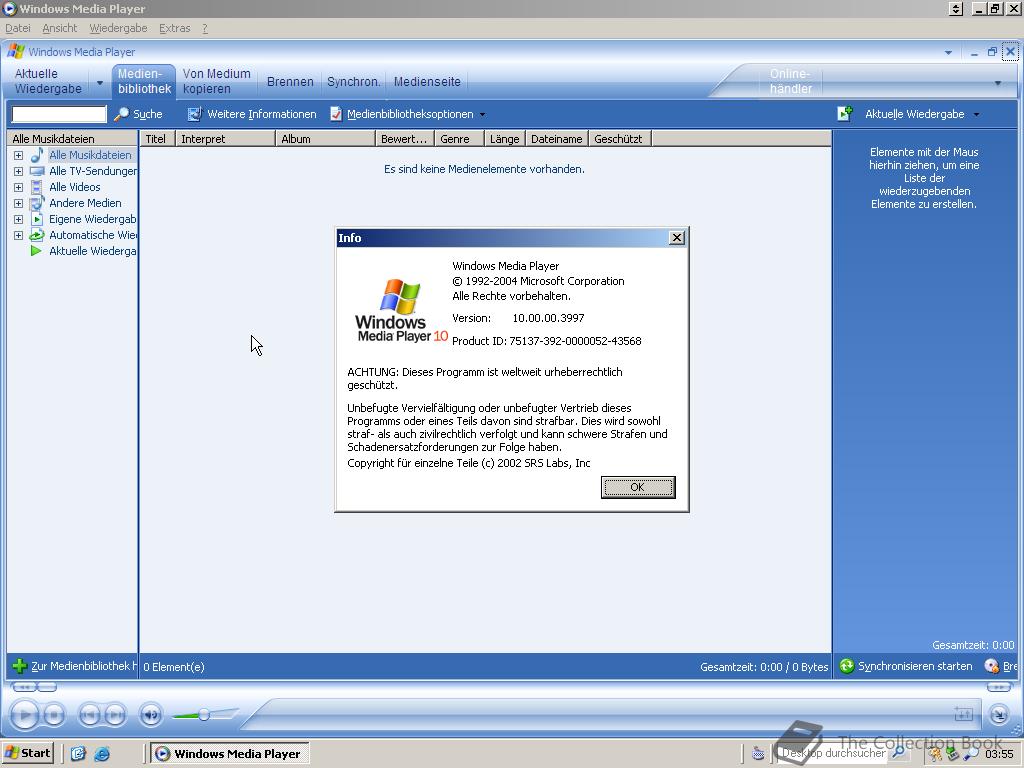1024x768 pixels.
Task: Click the Start button on taskbar
Action: click(x=27, y=753)
